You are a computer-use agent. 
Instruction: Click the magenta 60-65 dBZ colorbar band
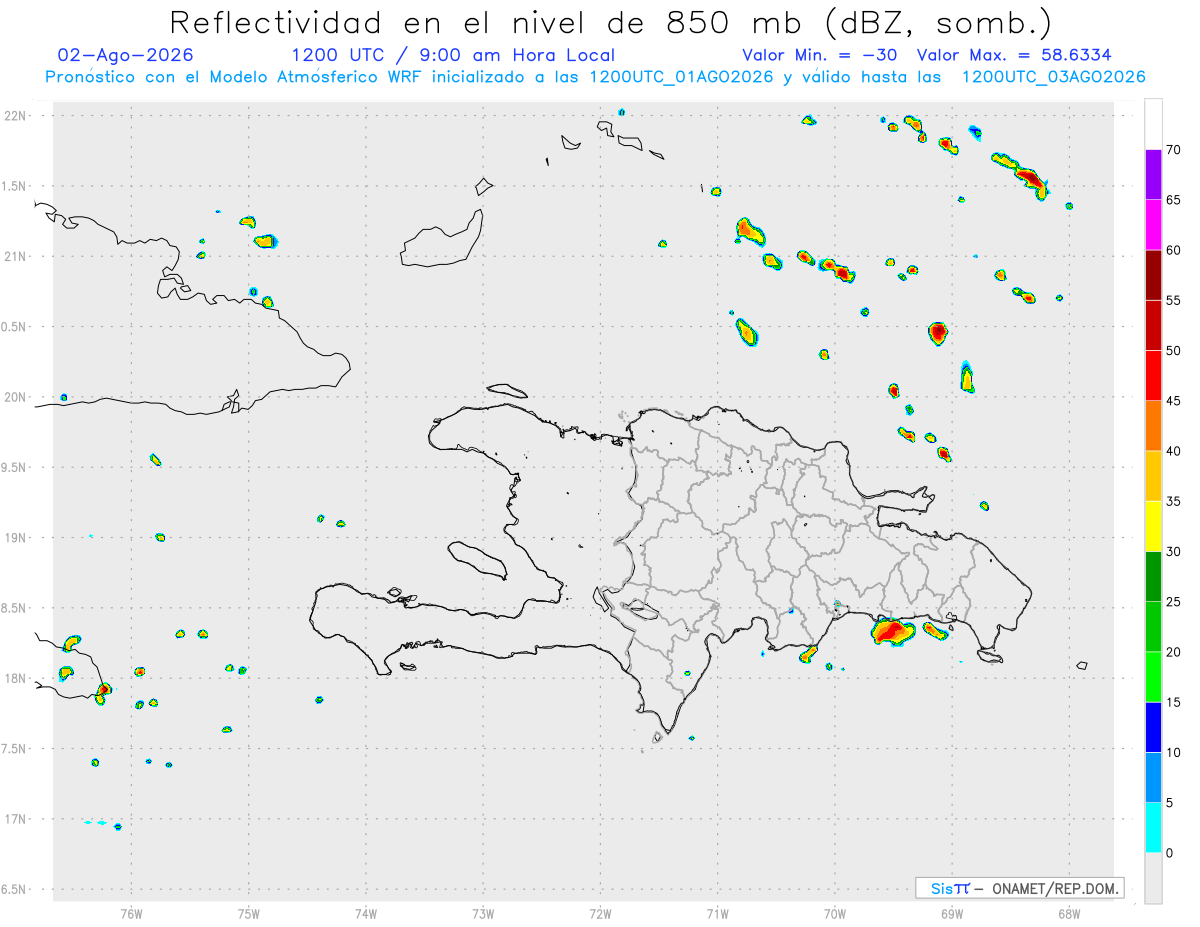(x=1153, y=225)
